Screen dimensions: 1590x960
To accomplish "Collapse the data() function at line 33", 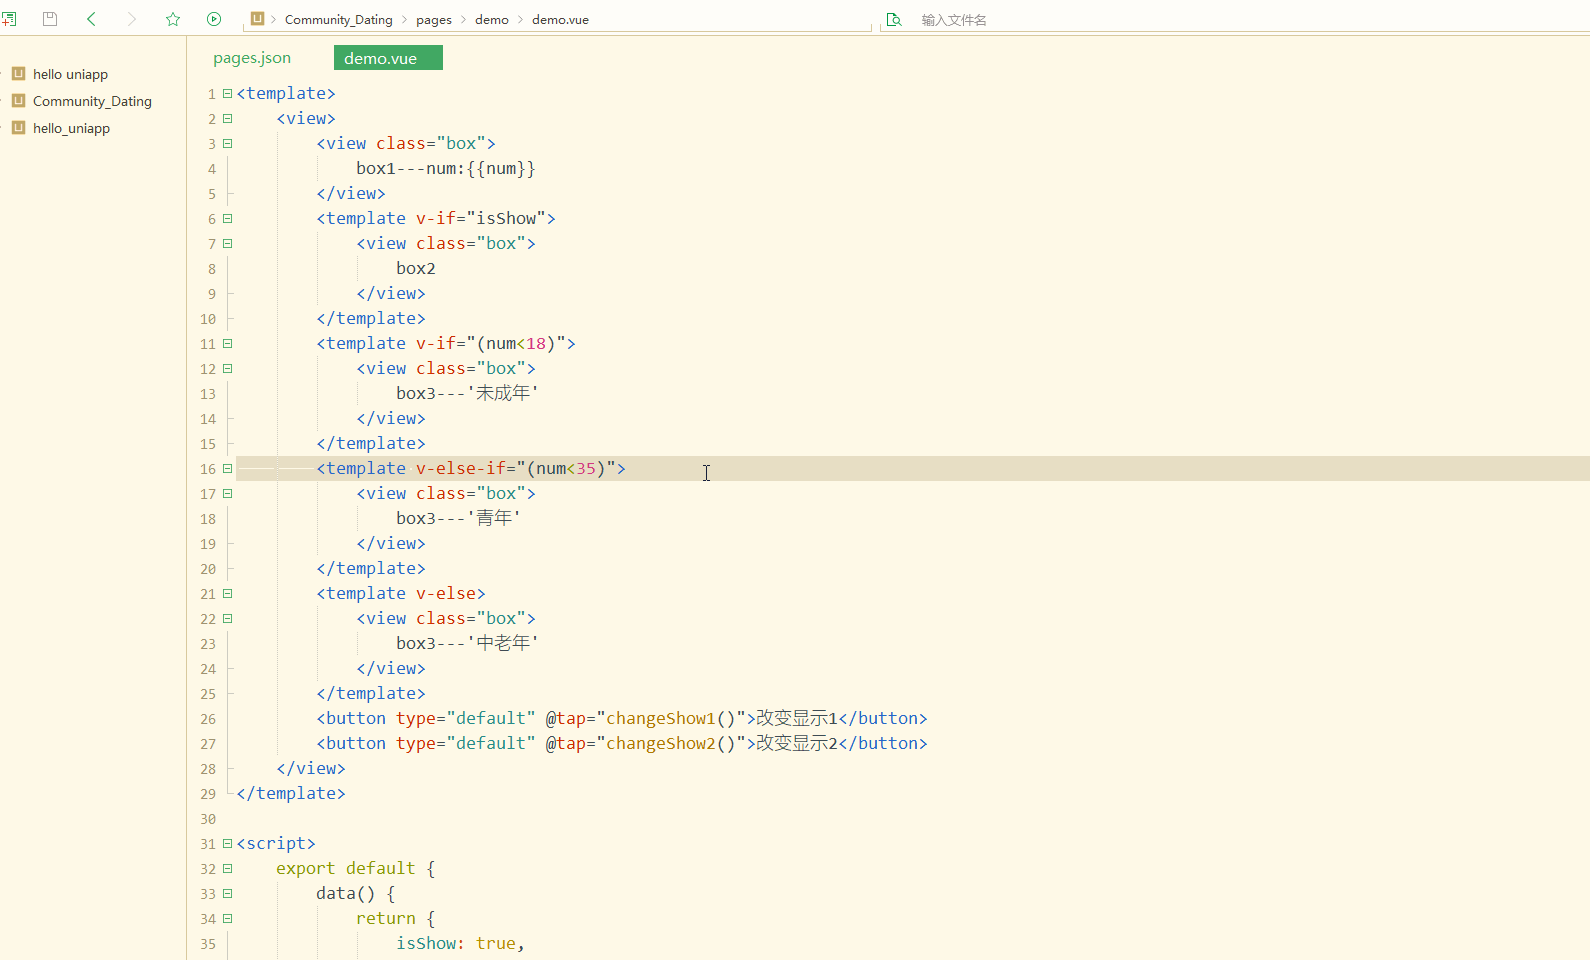I will (227, 893).
